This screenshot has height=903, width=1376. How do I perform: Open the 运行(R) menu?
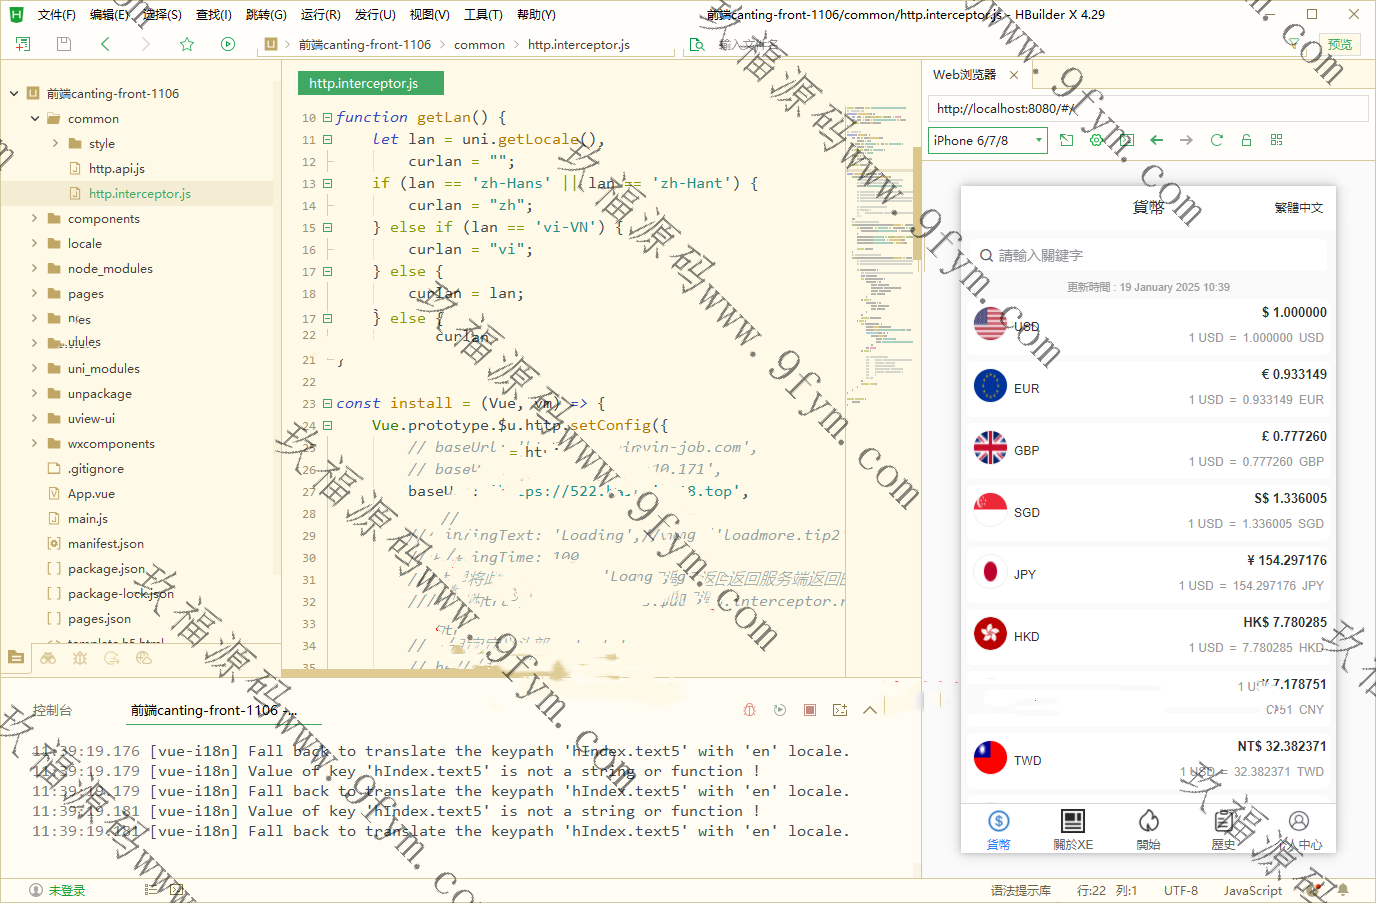[x=320, y=15]
